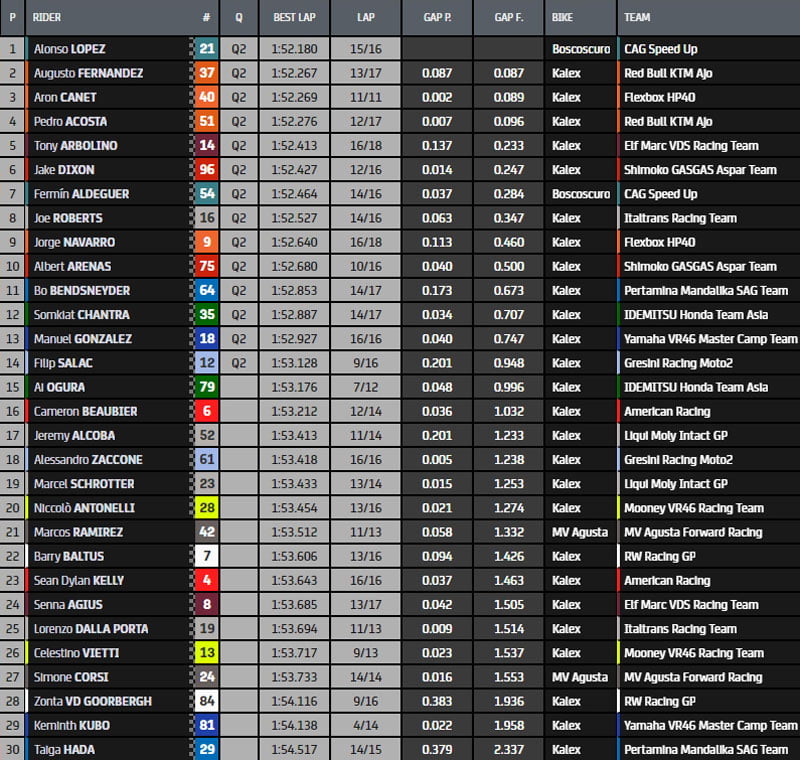Select Ai Ogura's green number 79 badge
Screen dimensions: 800x760
[x=206, y=387]
